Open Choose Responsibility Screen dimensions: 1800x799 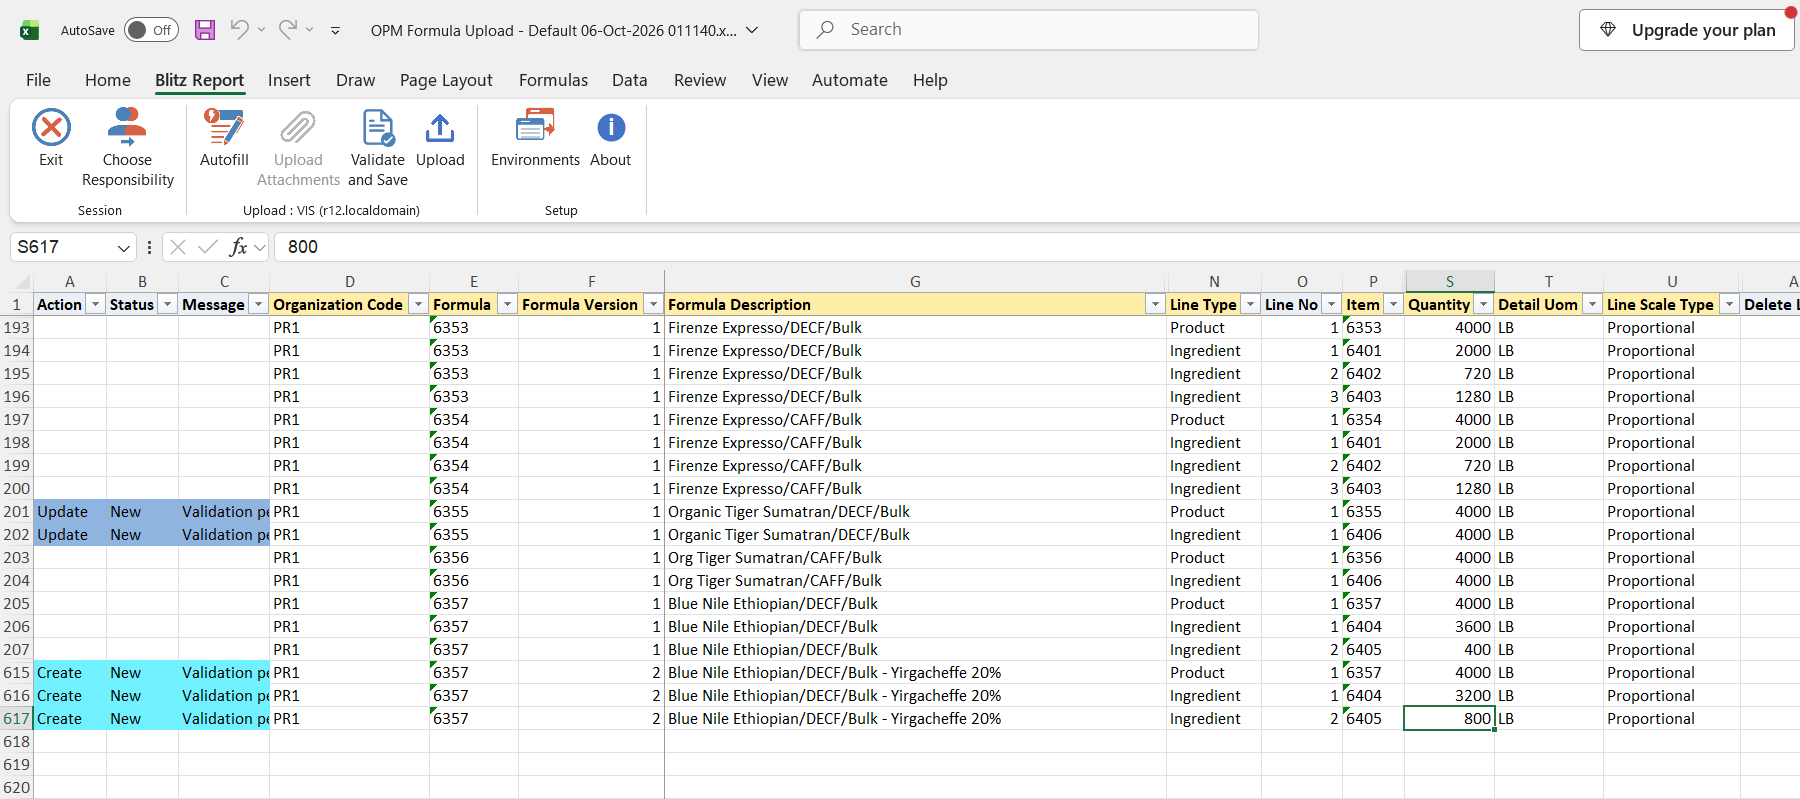click(127, 148)
